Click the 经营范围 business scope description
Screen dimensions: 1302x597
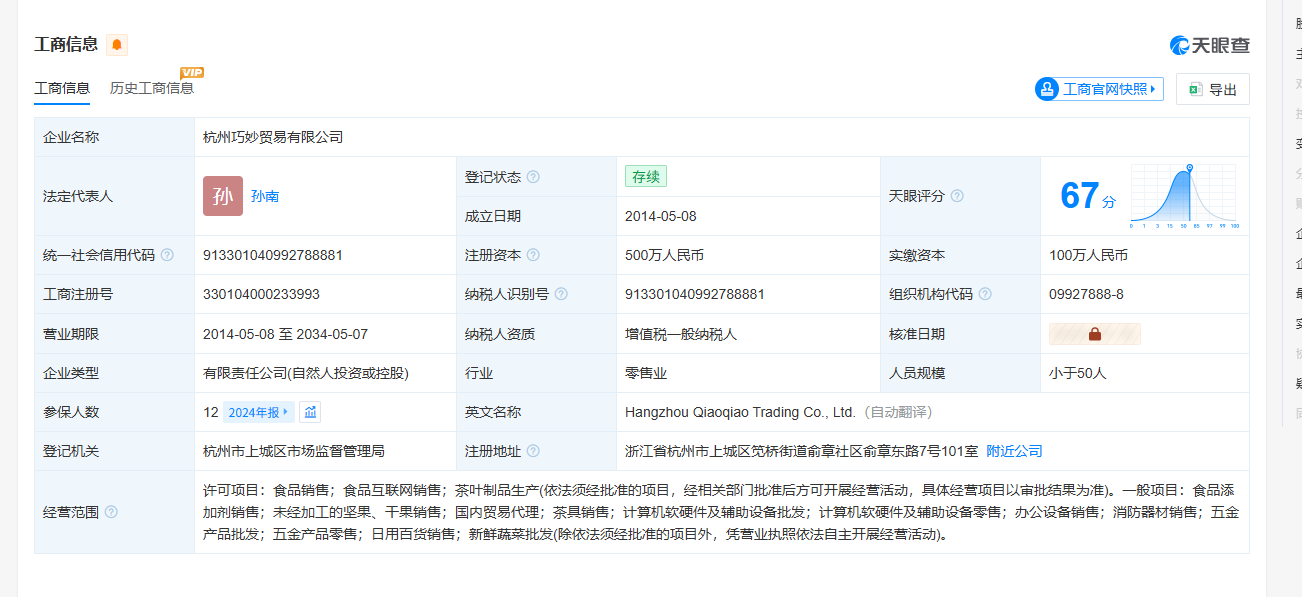[721, 512]
